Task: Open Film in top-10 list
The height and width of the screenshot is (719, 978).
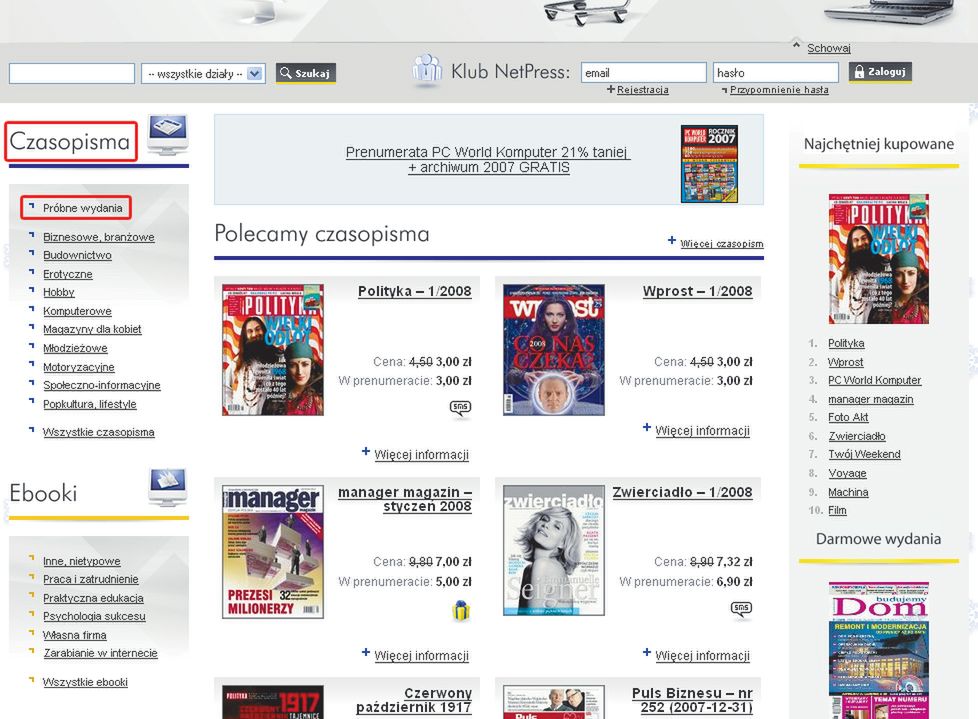Action: [x=838, y=510]
